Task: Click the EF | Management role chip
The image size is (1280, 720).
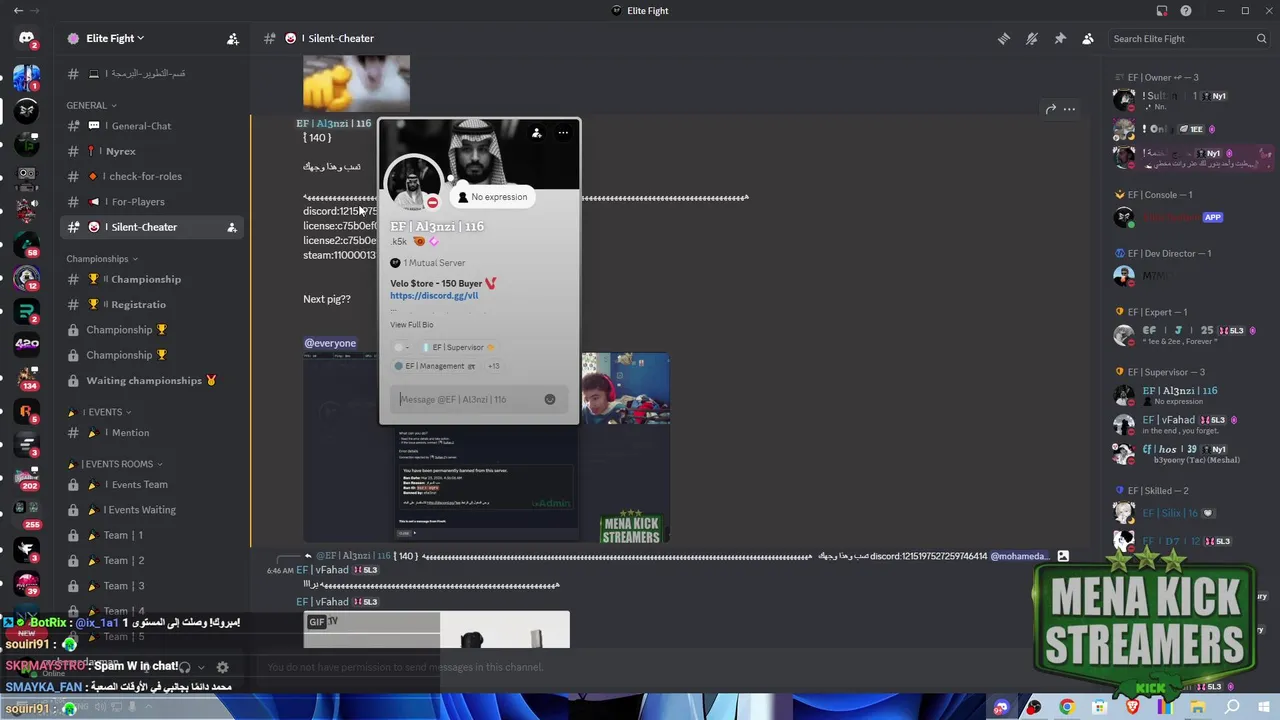Action: tap(434, 366)
